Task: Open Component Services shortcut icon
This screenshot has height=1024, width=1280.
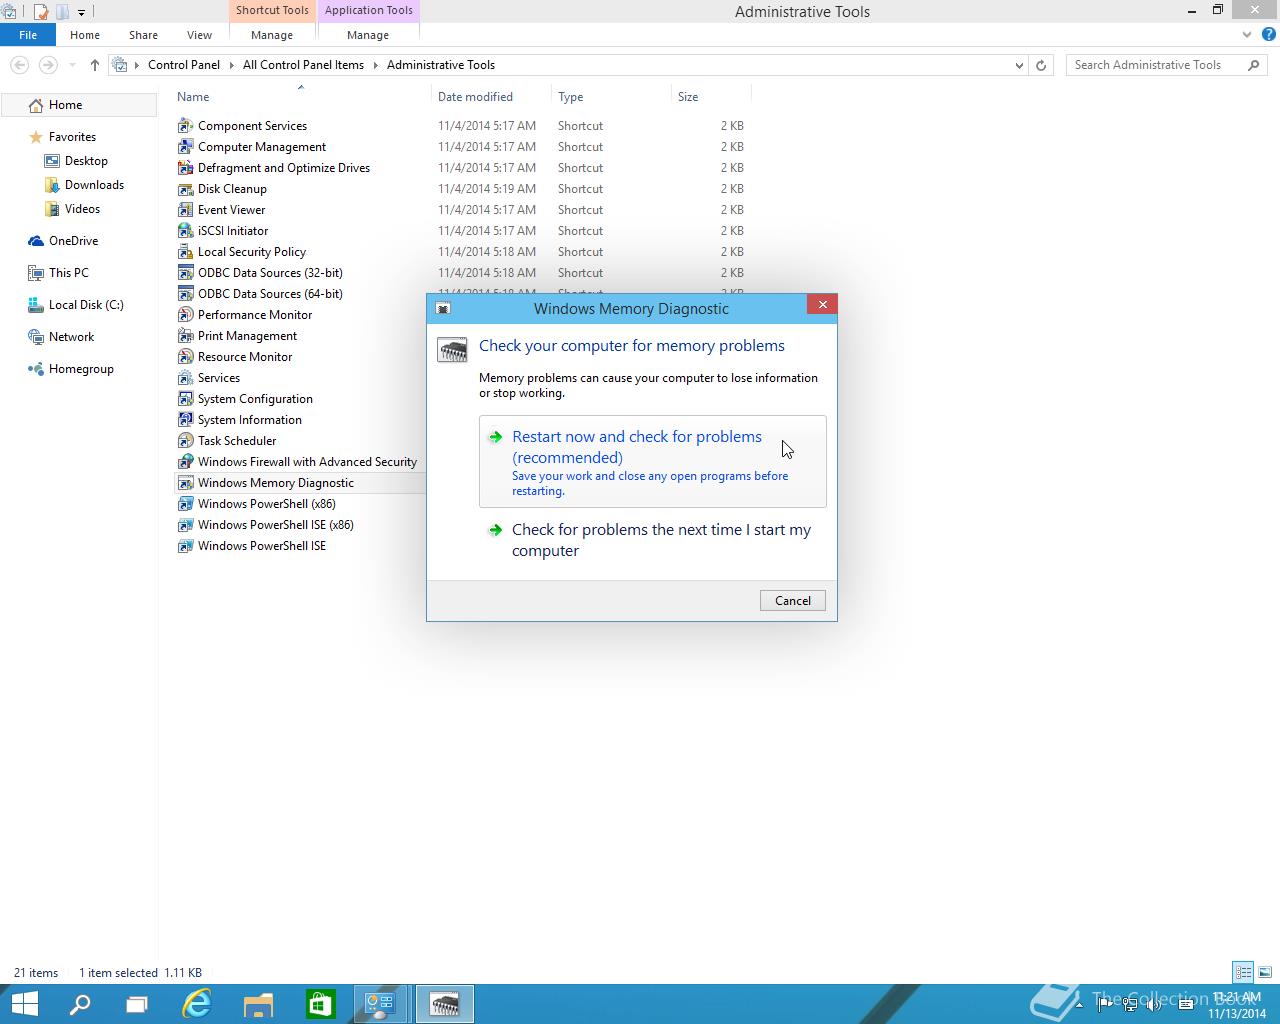Action: coord(185,126)
